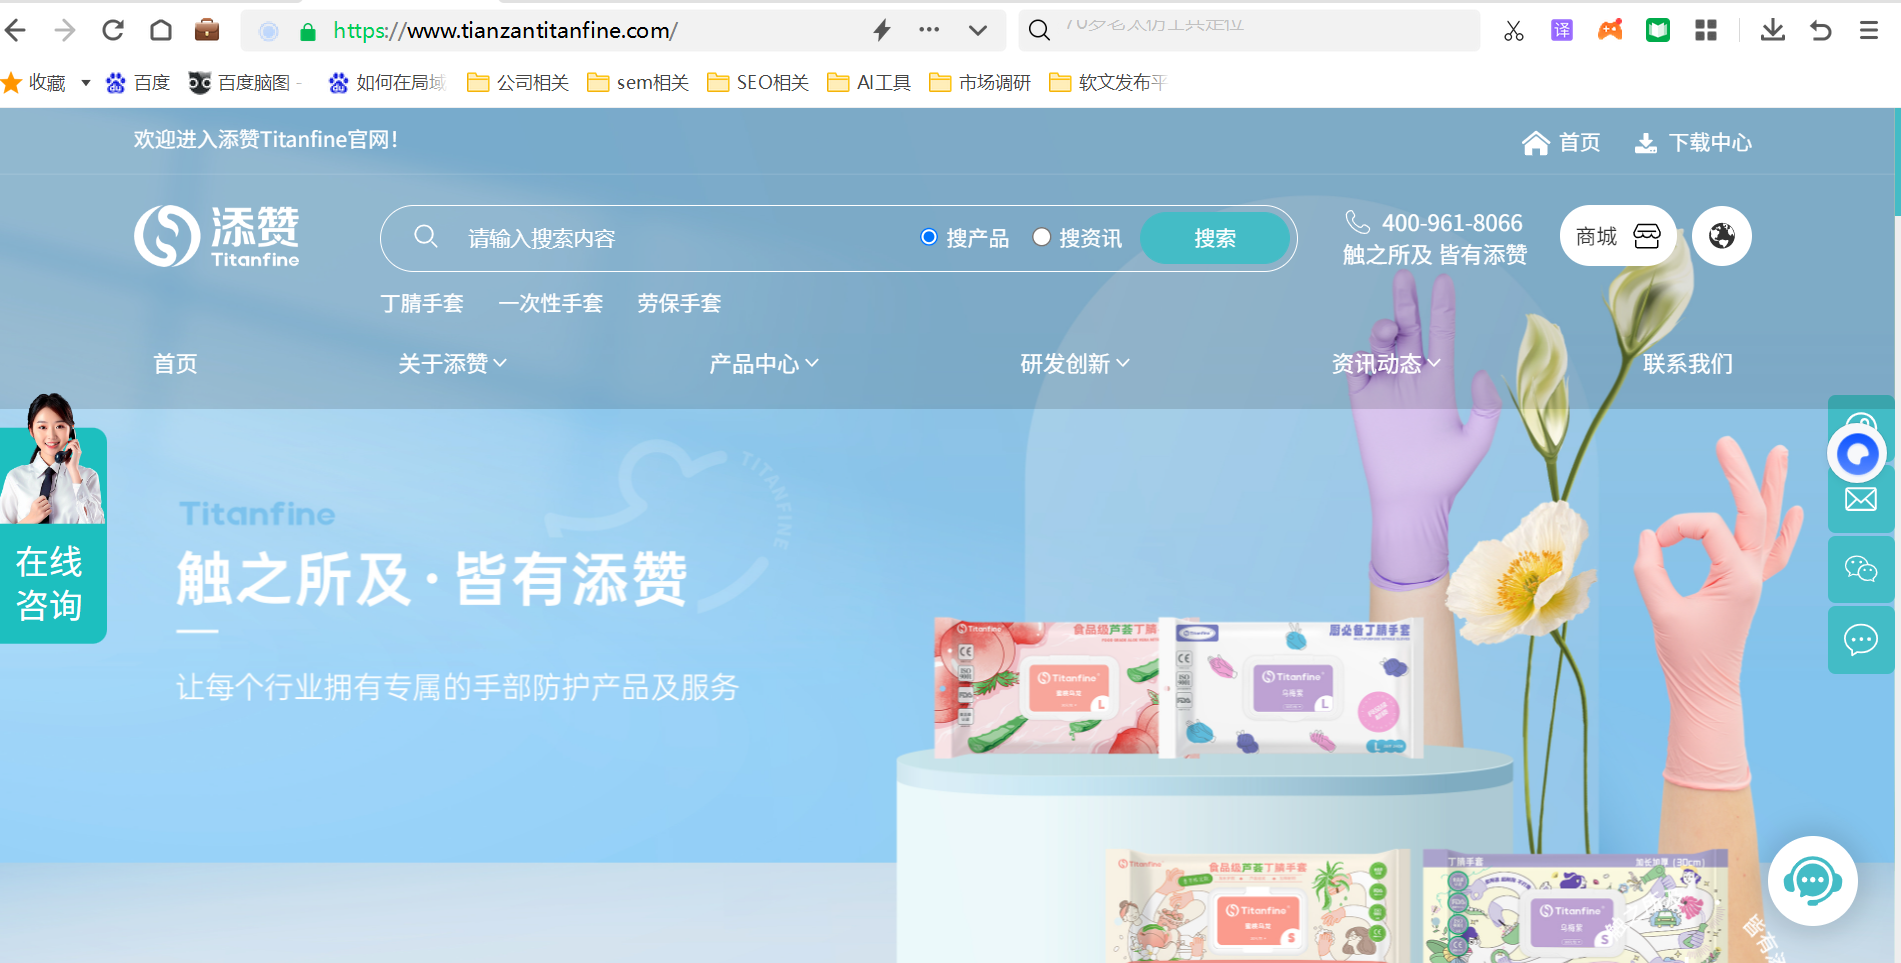The width and height of the screenshot is (1901, 963).
Task: Open the four-squares apps grid icon
Action: click(x=1706, y=31)
